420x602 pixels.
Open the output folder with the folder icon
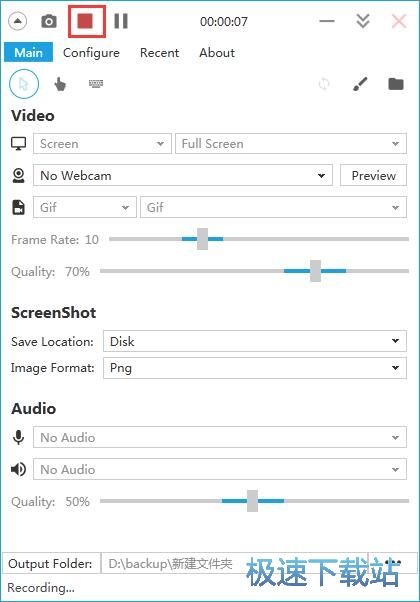tap(396, 83)
